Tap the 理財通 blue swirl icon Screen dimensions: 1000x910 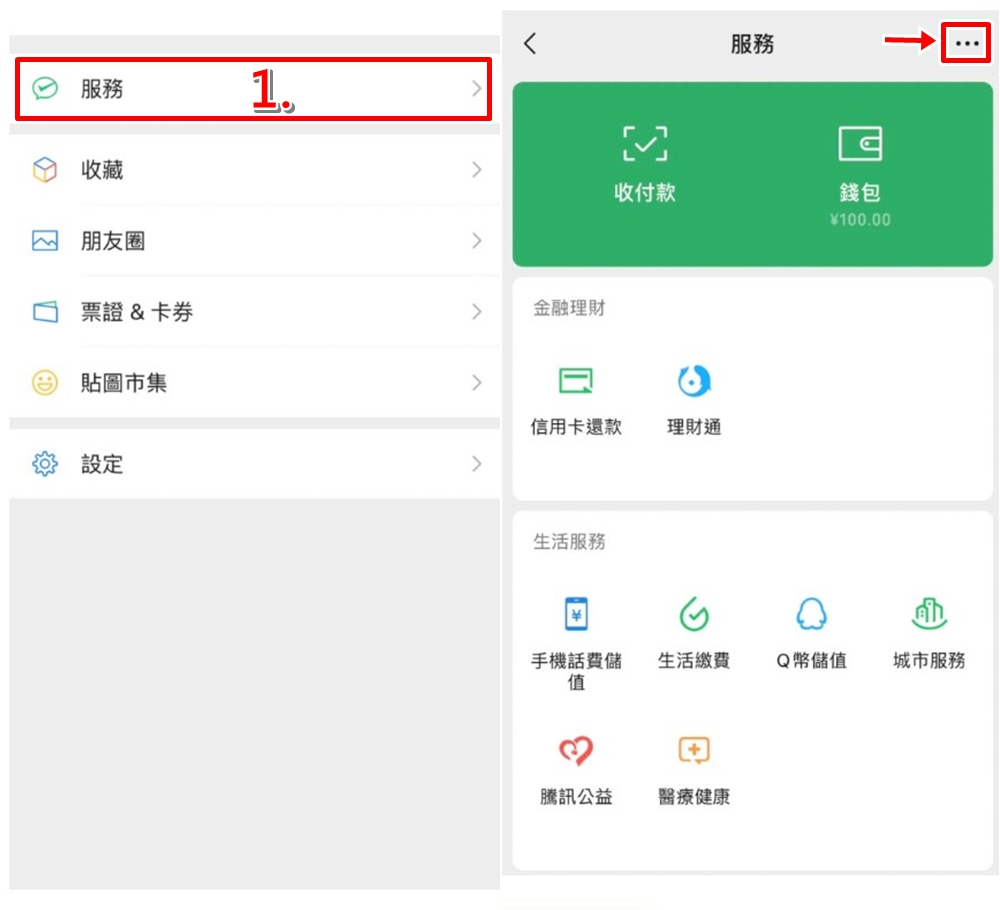pyautogui.click(x=694, y=381)
